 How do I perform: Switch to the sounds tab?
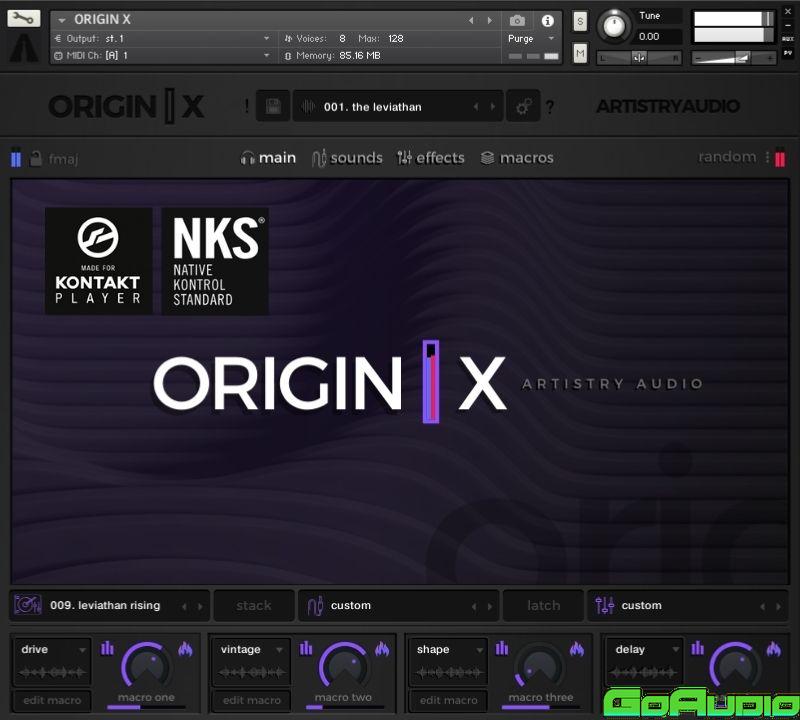click(347, 158)
